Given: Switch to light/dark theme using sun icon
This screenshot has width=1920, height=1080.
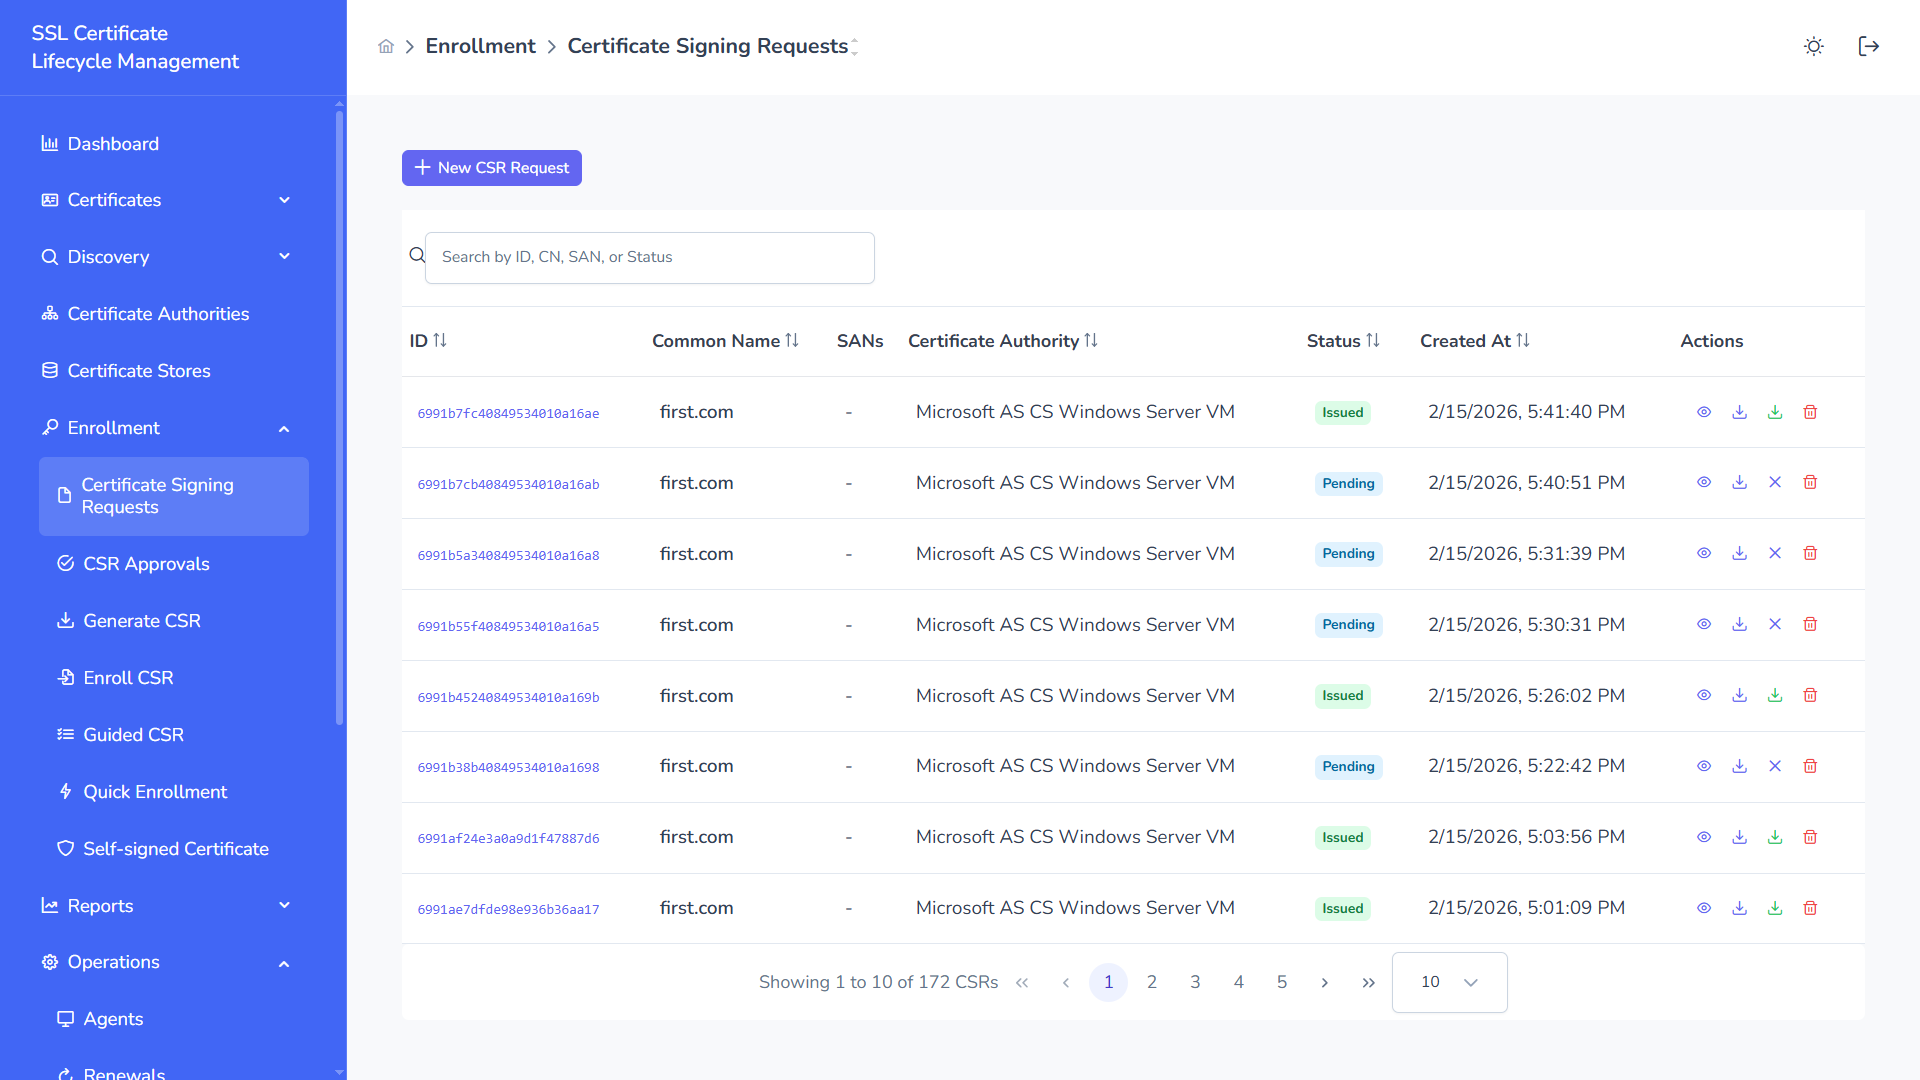Looking at the screenshot, I should pyautogui.click(x=1813, y=46).
